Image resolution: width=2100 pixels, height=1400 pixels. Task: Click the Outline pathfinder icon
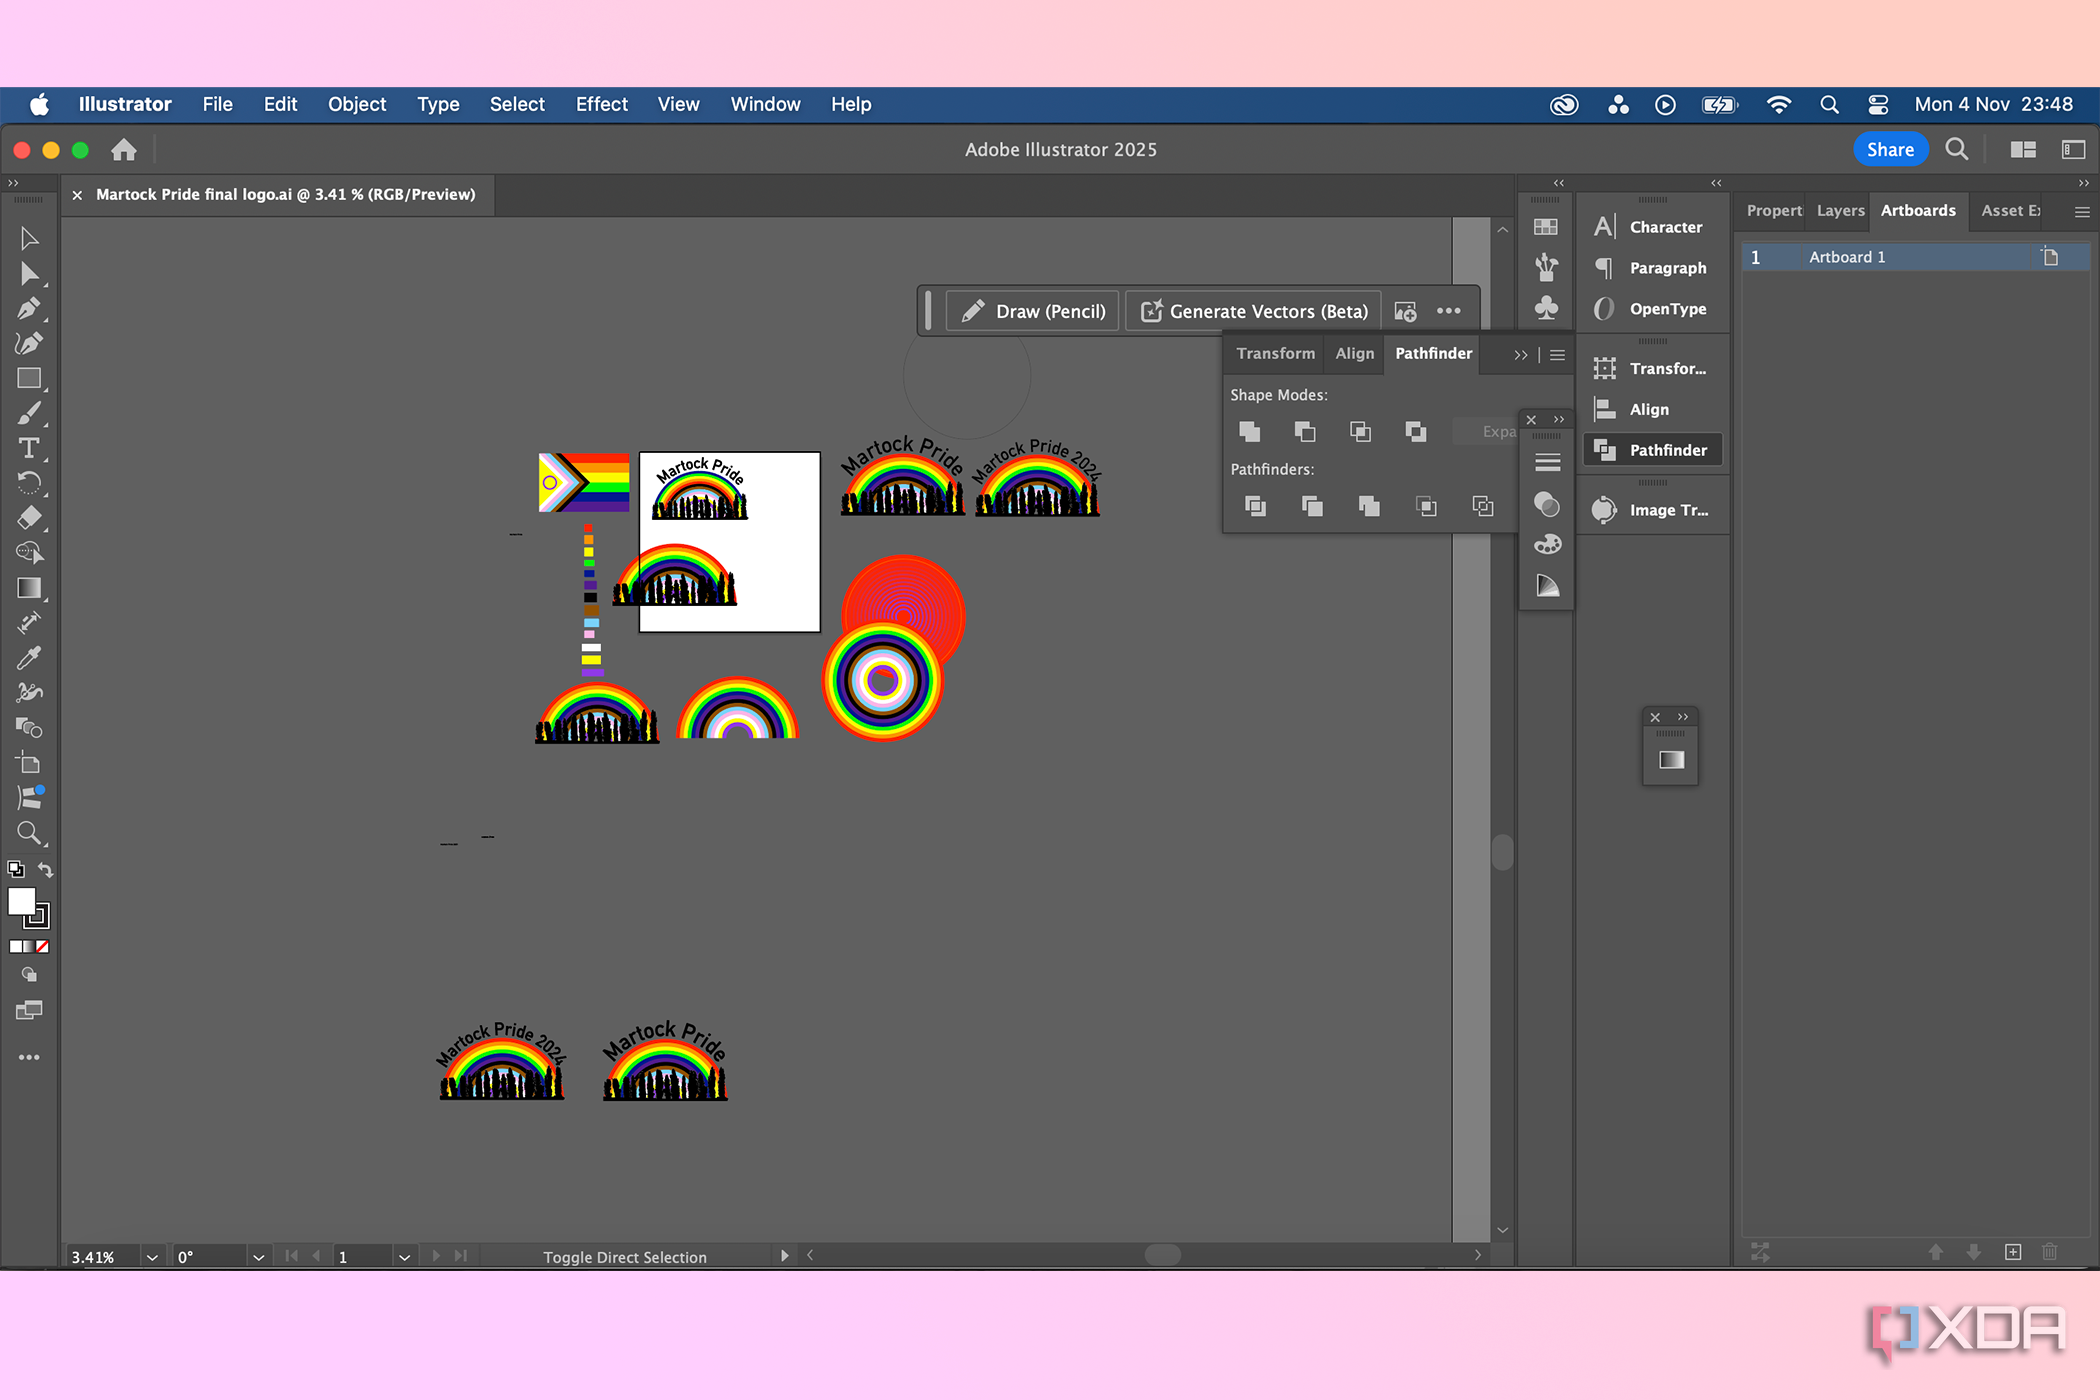click(1482, 506)
